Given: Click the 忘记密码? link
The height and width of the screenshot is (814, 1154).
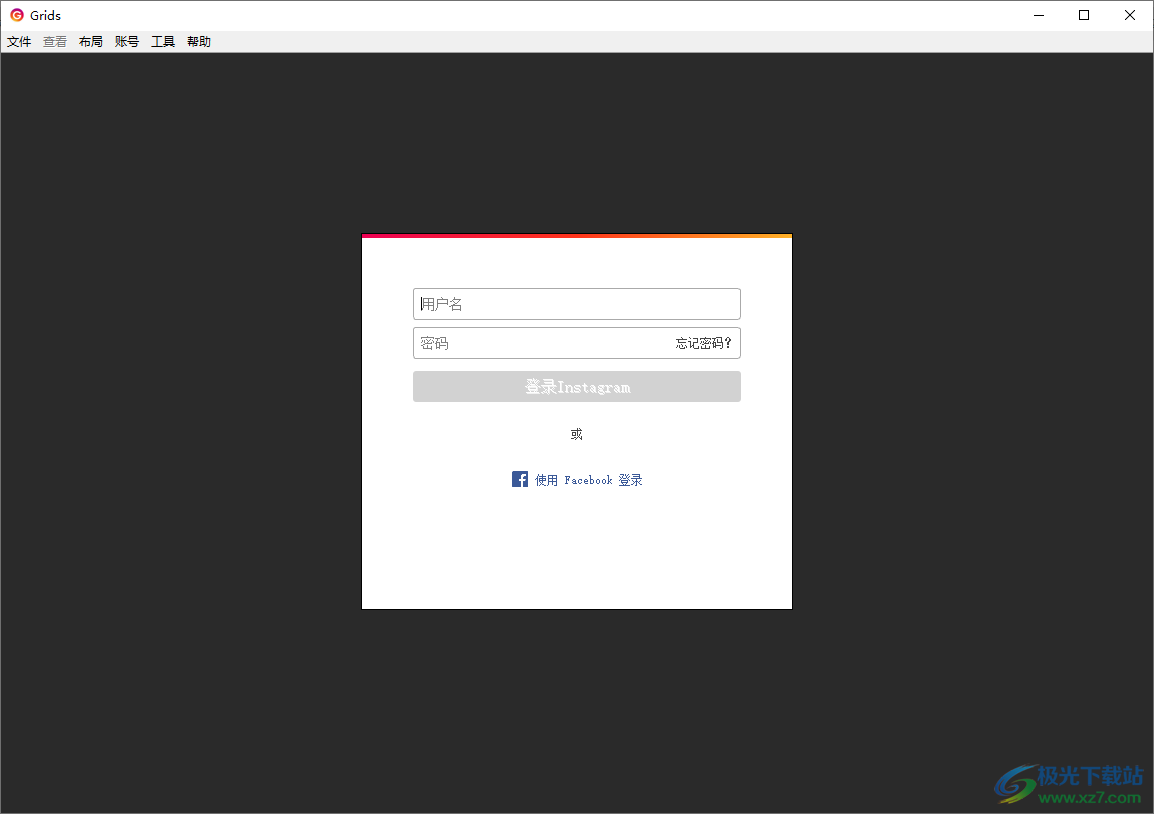Looking at the screenshot, I should tap(703, 343).
